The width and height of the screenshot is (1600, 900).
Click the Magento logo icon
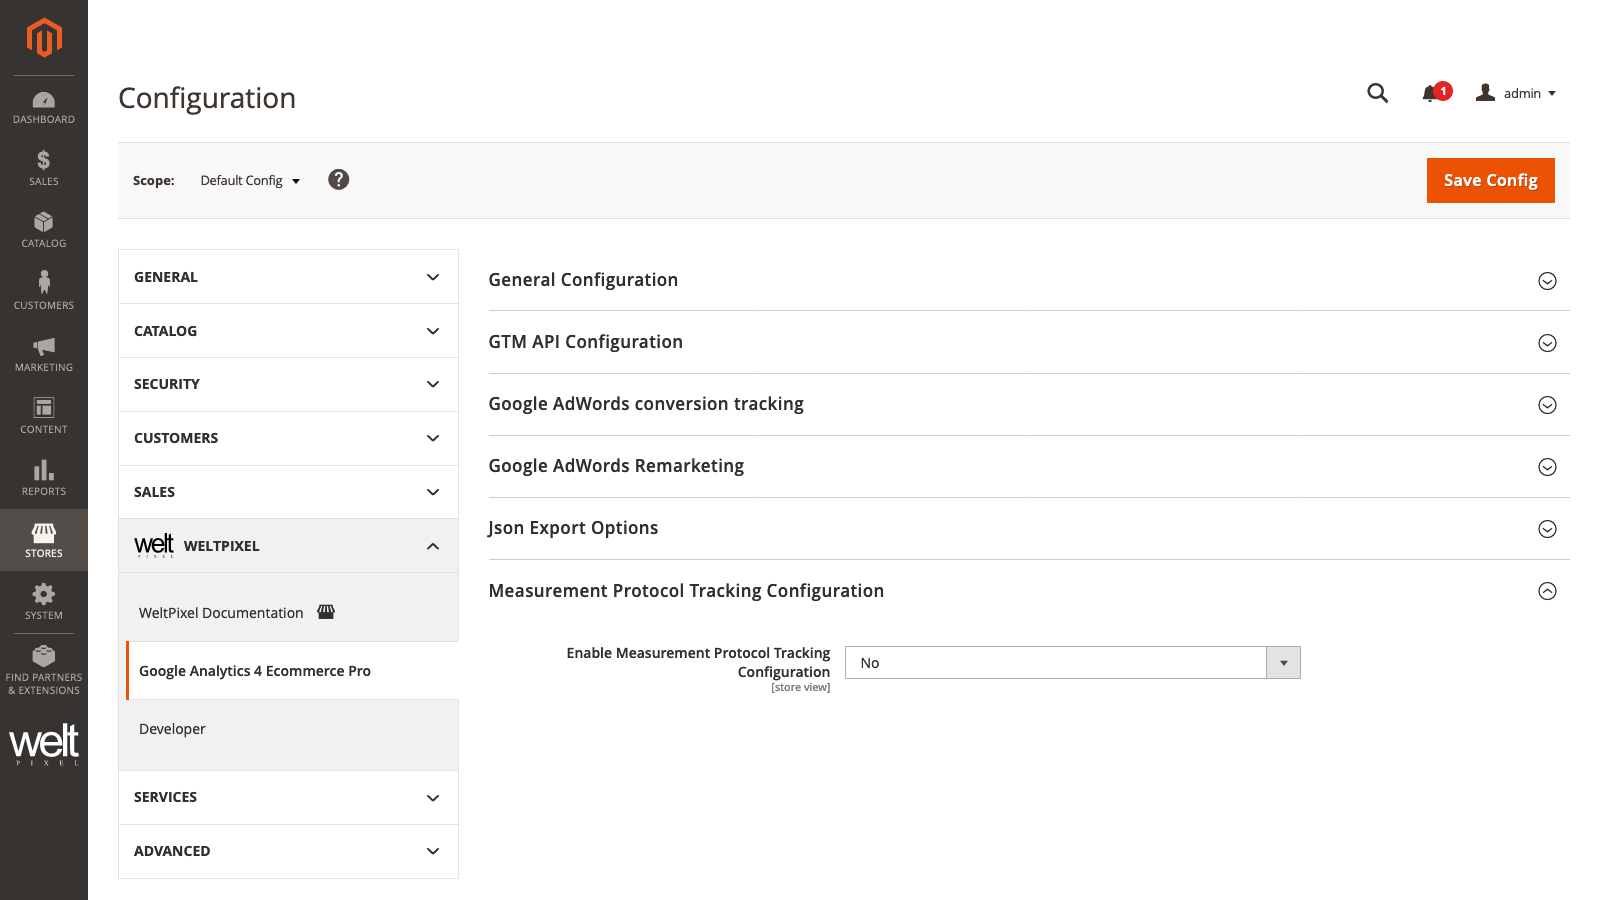[x=44, y=38]
